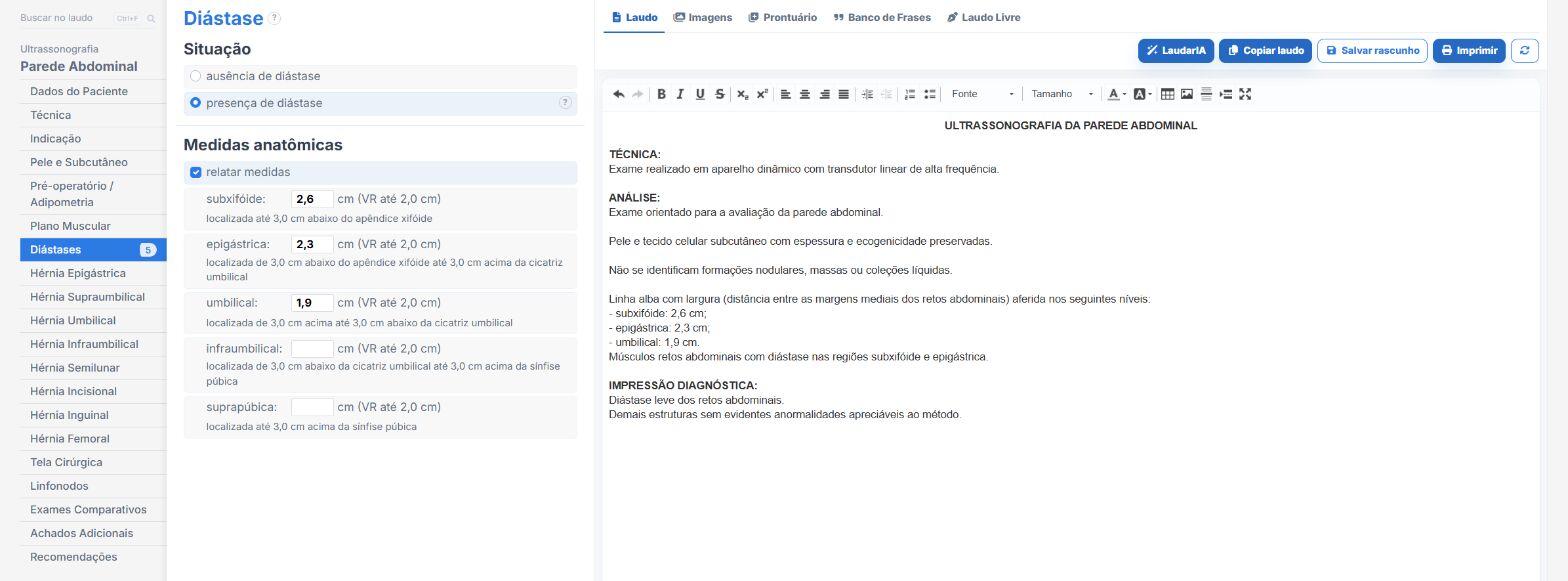This screenshot has height=581, width=1568.
Task: Click the suprapúbica measurement field
Action: (x=312, y=407)
